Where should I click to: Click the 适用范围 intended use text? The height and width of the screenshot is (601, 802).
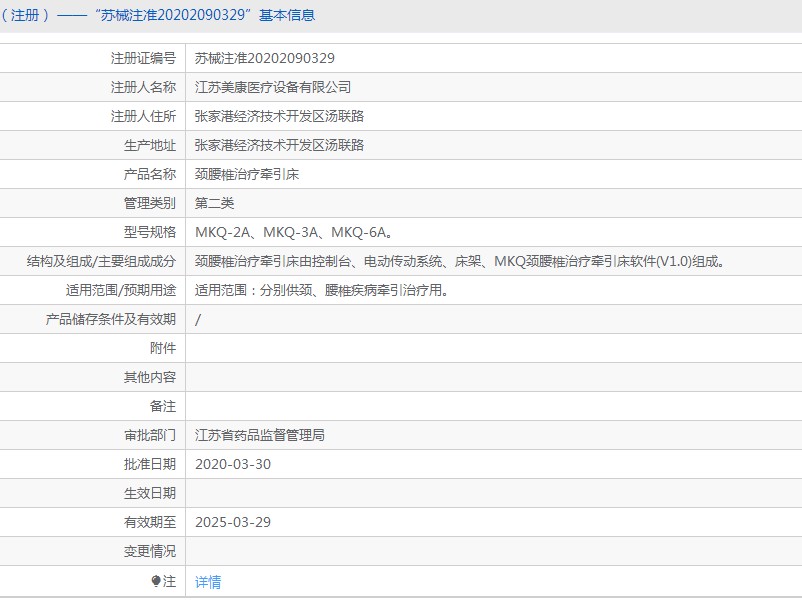click(320, 290)
